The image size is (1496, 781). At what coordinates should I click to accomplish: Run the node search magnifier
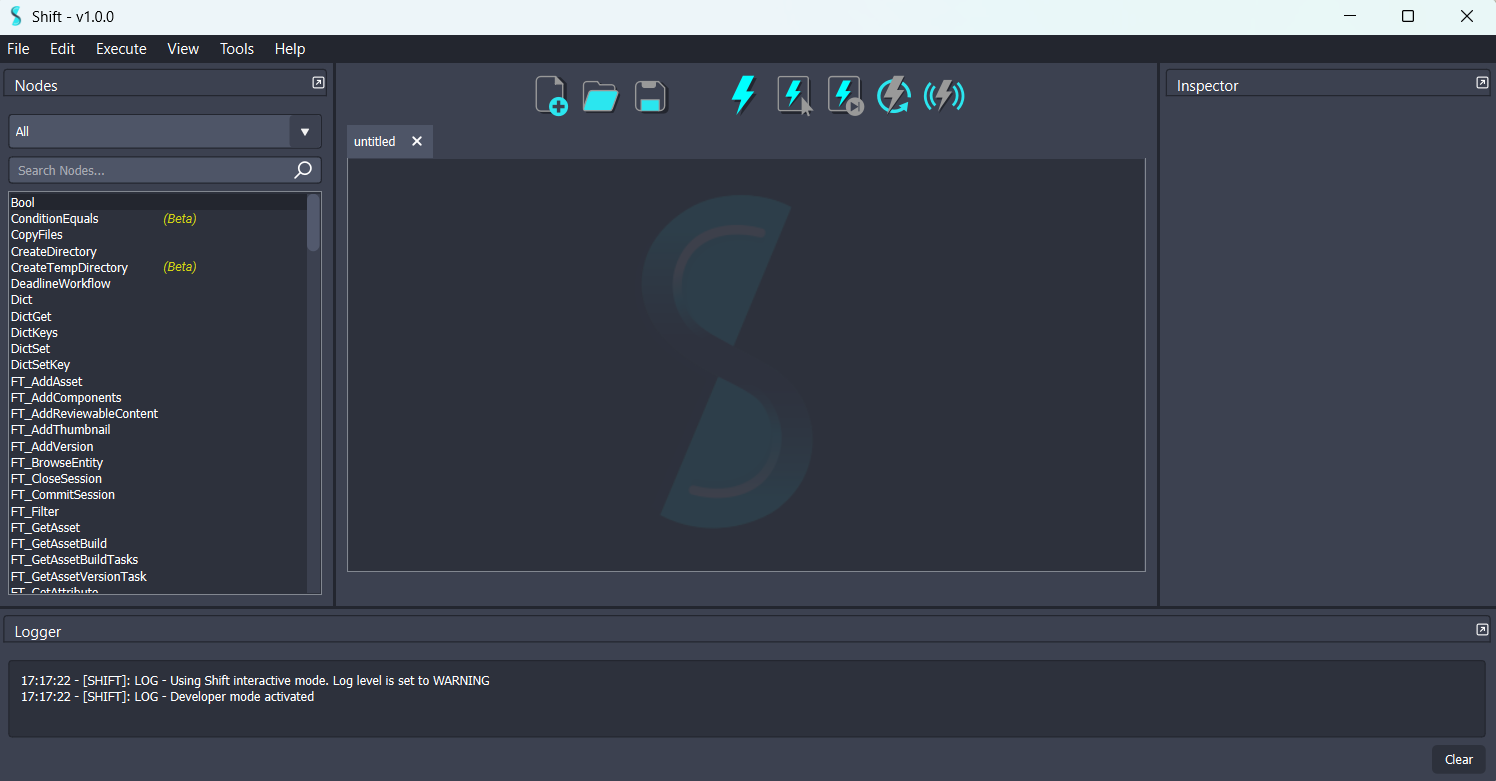pos(302,170)
